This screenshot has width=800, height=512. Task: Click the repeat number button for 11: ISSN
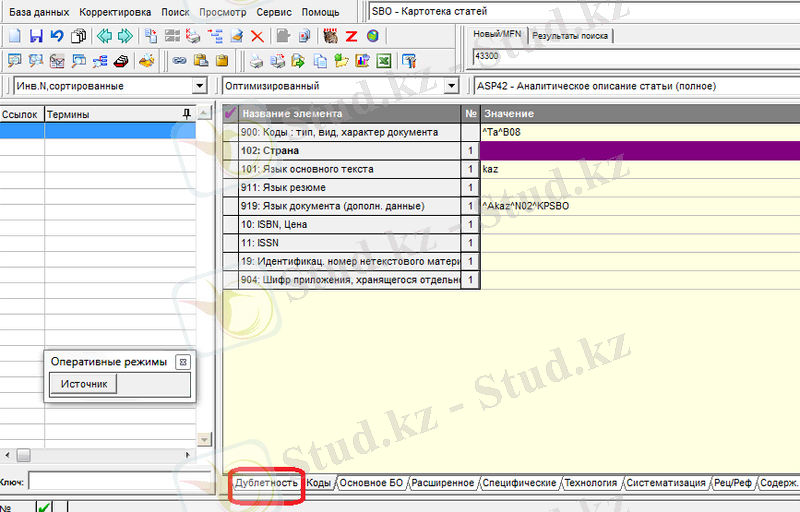(470, 243)
